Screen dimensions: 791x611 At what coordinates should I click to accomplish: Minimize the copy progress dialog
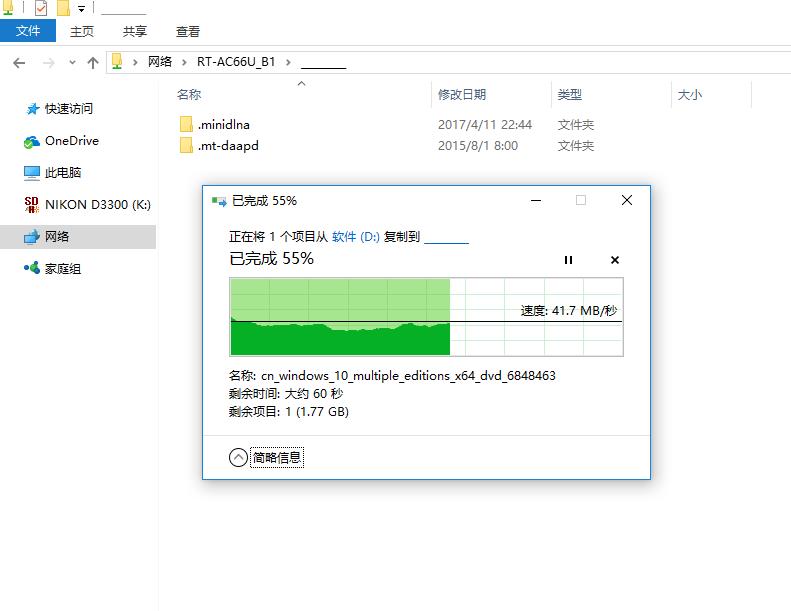tap(536, 201)
